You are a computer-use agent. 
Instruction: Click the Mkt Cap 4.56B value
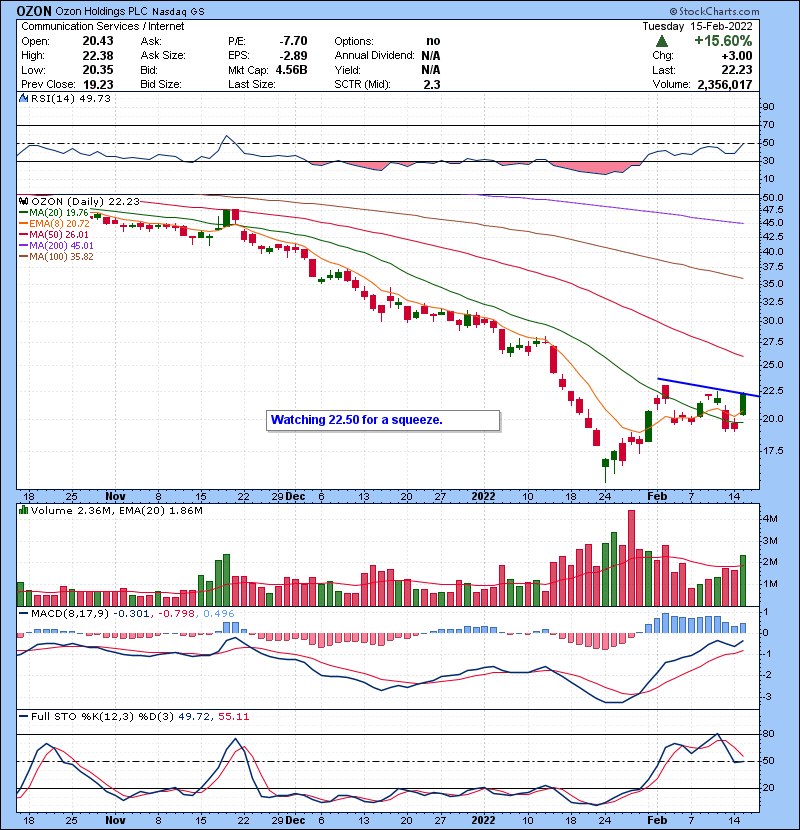click(291, 70)
